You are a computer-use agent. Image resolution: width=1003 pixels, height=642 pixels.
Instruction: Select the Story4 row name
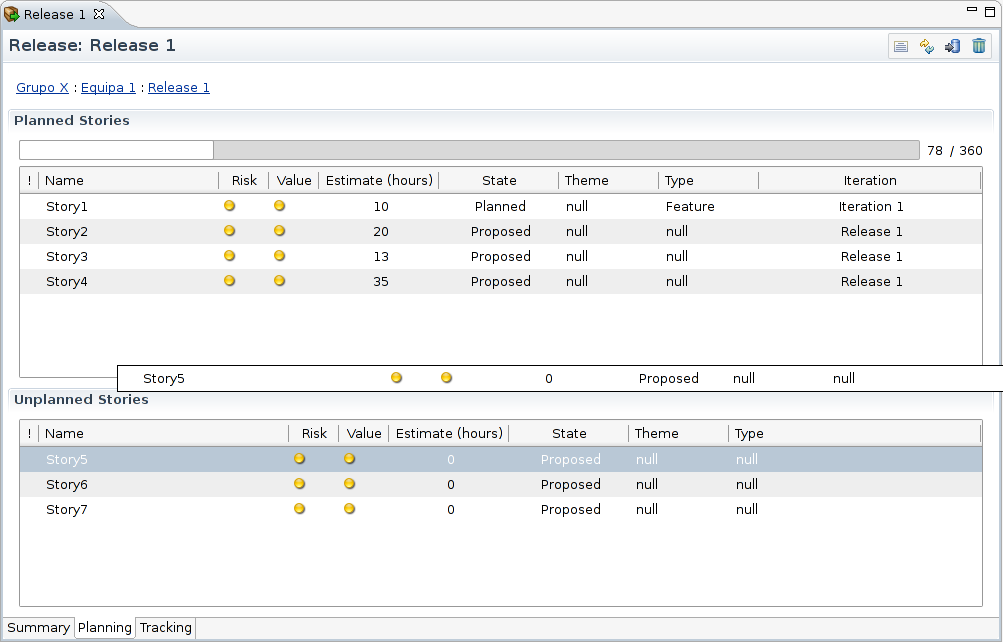[67, 281]
